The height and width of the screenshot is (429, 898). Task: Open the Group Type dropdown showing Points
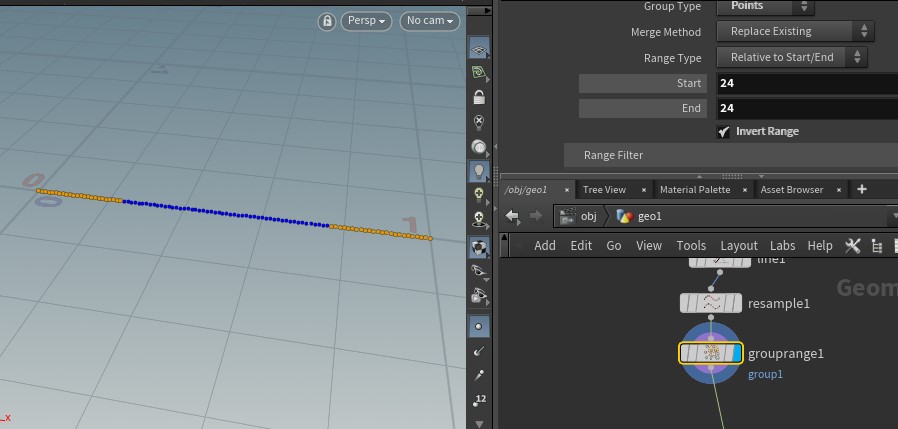pos(765,6)
